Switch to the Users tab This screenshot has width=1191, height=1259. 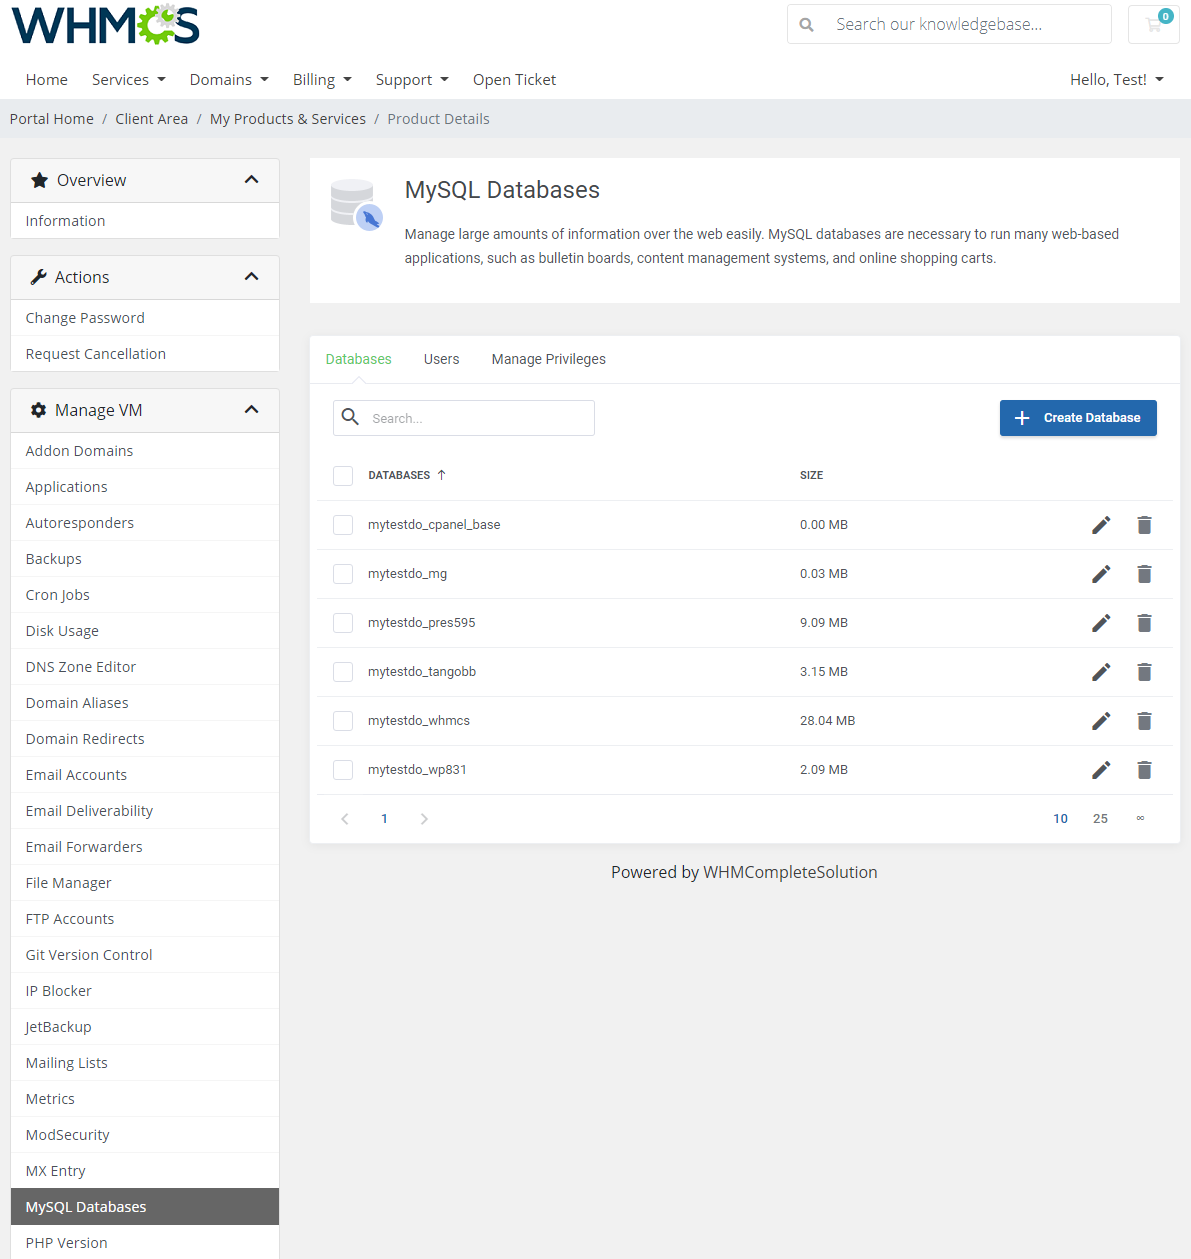[441, 359]
